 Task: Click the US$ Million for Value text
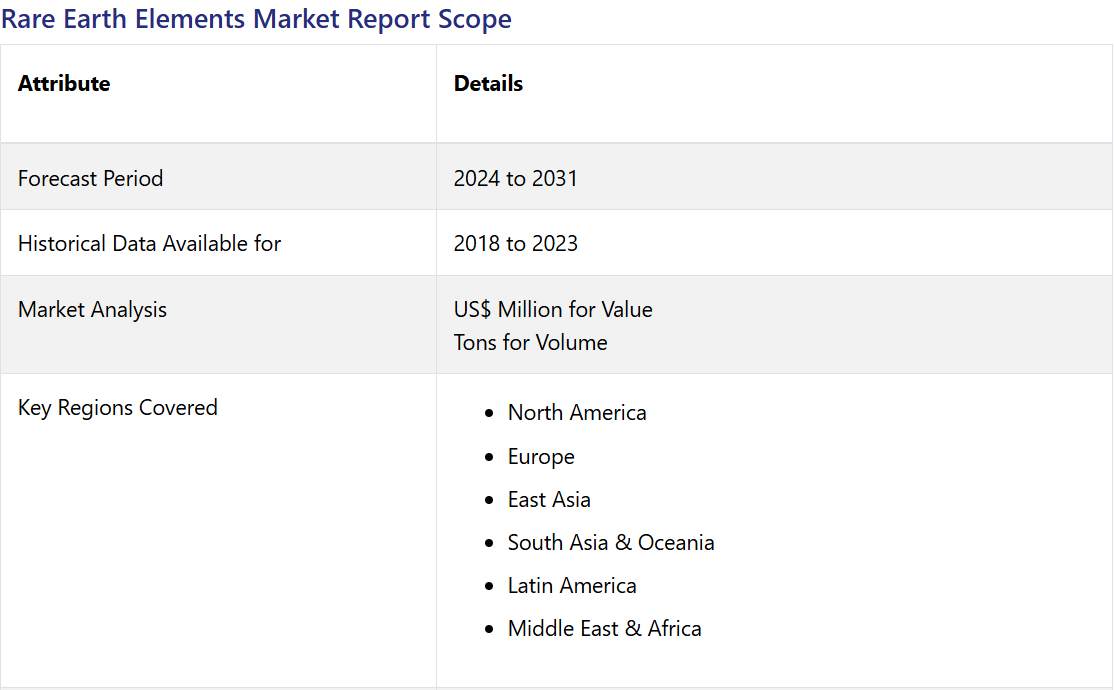(x=553, y=310)
